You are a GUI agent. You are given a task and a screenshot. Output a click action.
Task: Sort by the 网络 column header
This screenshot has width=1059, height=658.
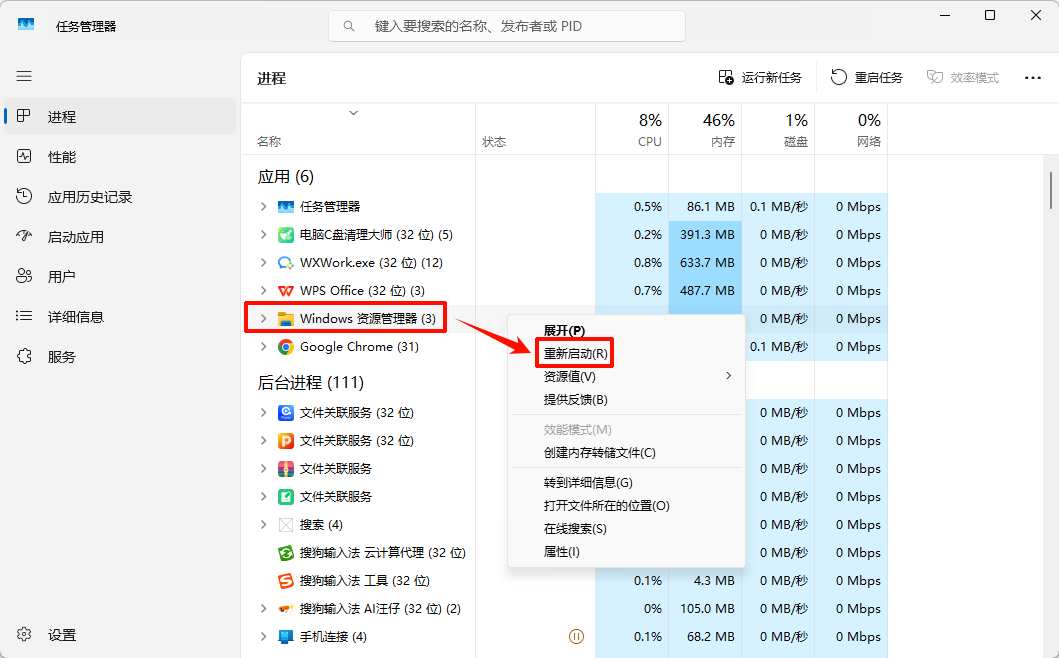(x=851, y=130)
